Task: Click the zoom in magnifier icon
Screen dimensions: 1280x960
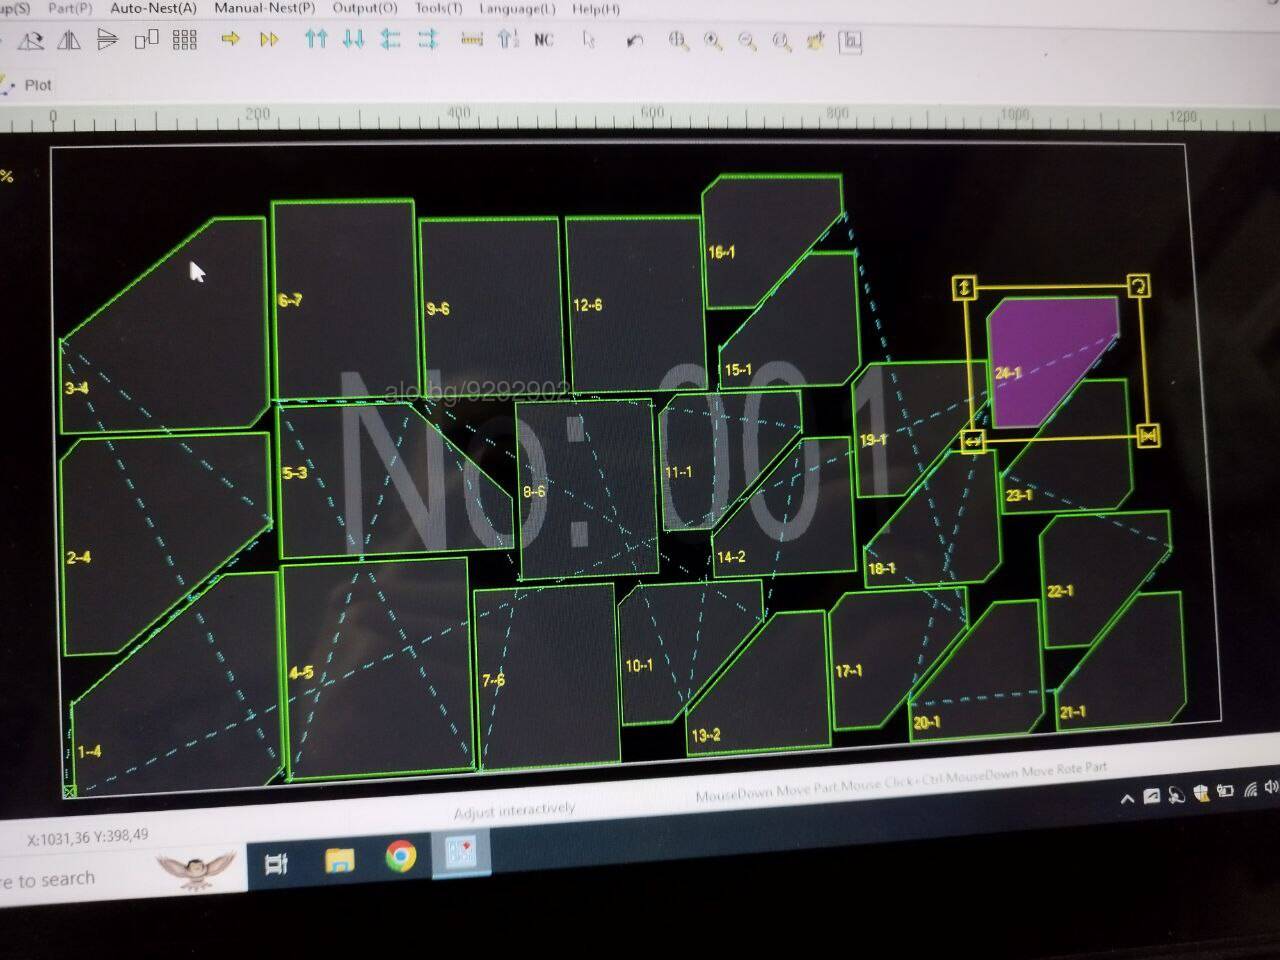Action: click(713, 41)
